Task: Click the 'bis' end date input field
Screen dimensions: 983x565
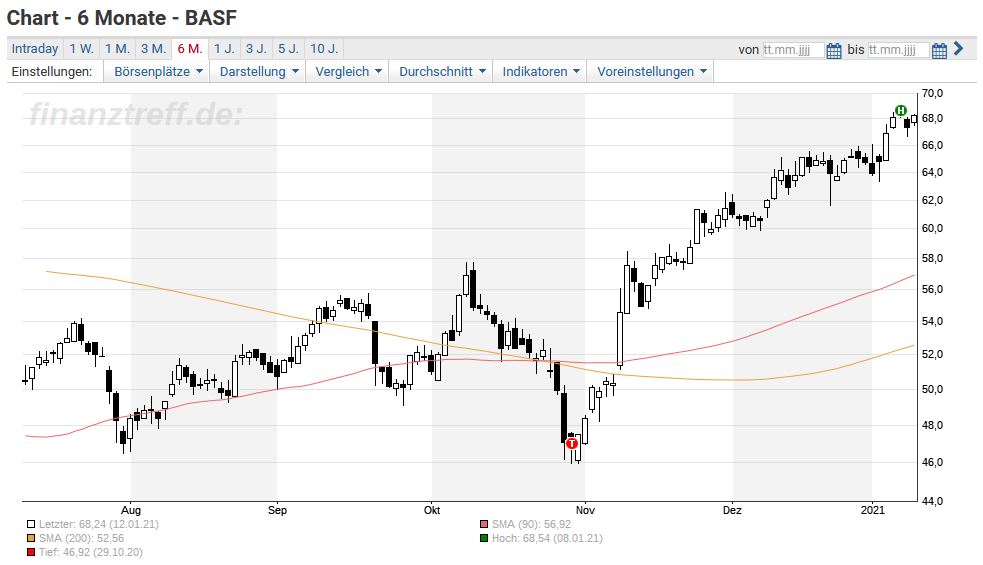Action: coord(898,50)
